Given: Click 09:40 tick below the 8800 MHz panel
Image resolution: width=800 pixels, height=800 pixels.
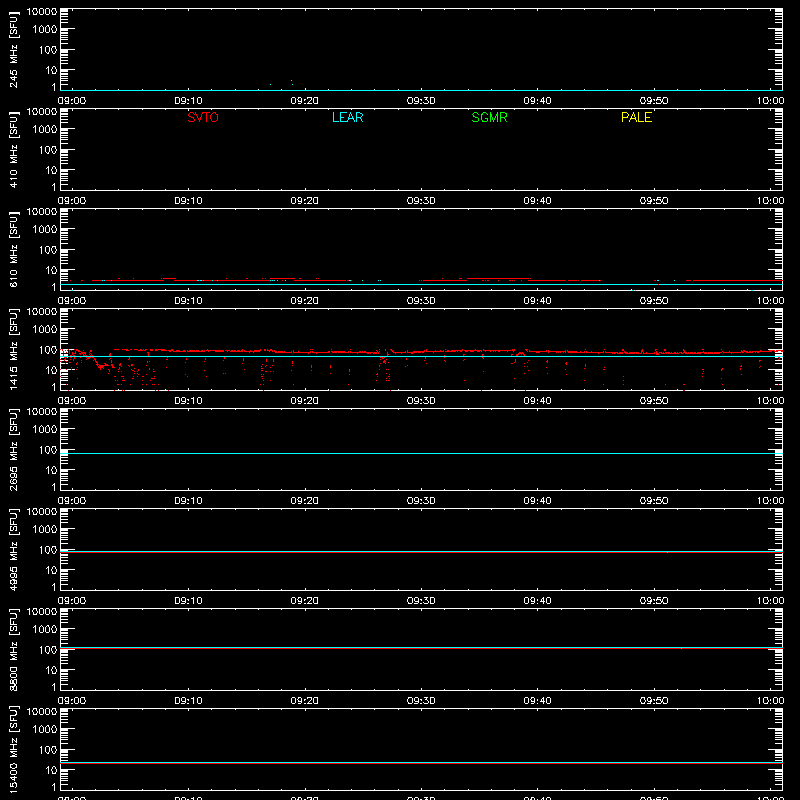Looking at the screenshot, I should (537, 701).
